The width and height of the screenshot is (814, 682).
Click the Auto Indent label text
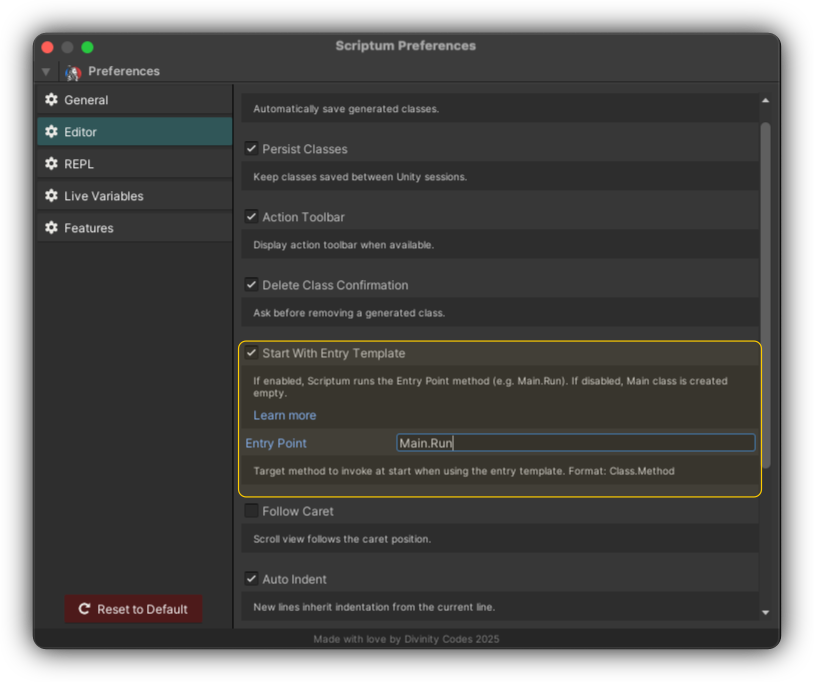pyautogui.click(x=294, y=579)
